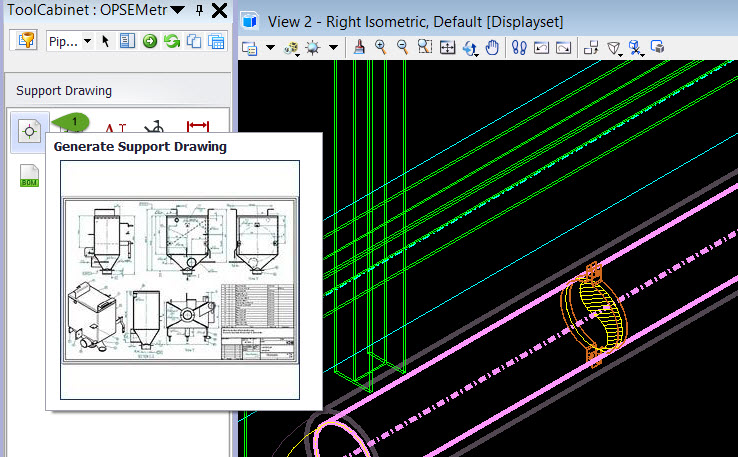The image size is (738, 457).
Task: Click the BOM document icon
Action: point(29,176)
